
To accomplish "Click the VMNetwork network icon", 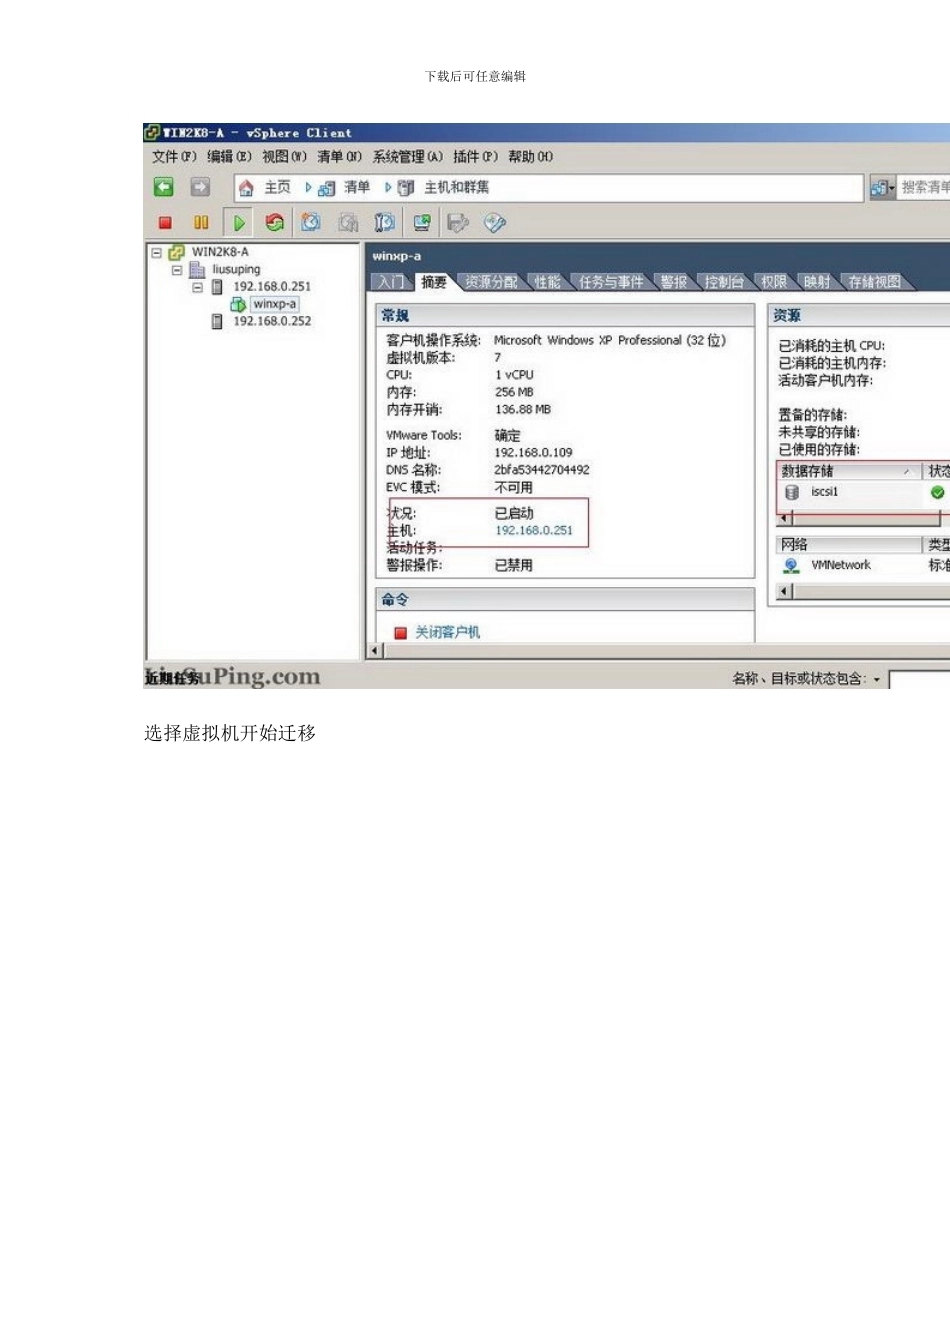I will pyautogui.click(x=791, y=565).
